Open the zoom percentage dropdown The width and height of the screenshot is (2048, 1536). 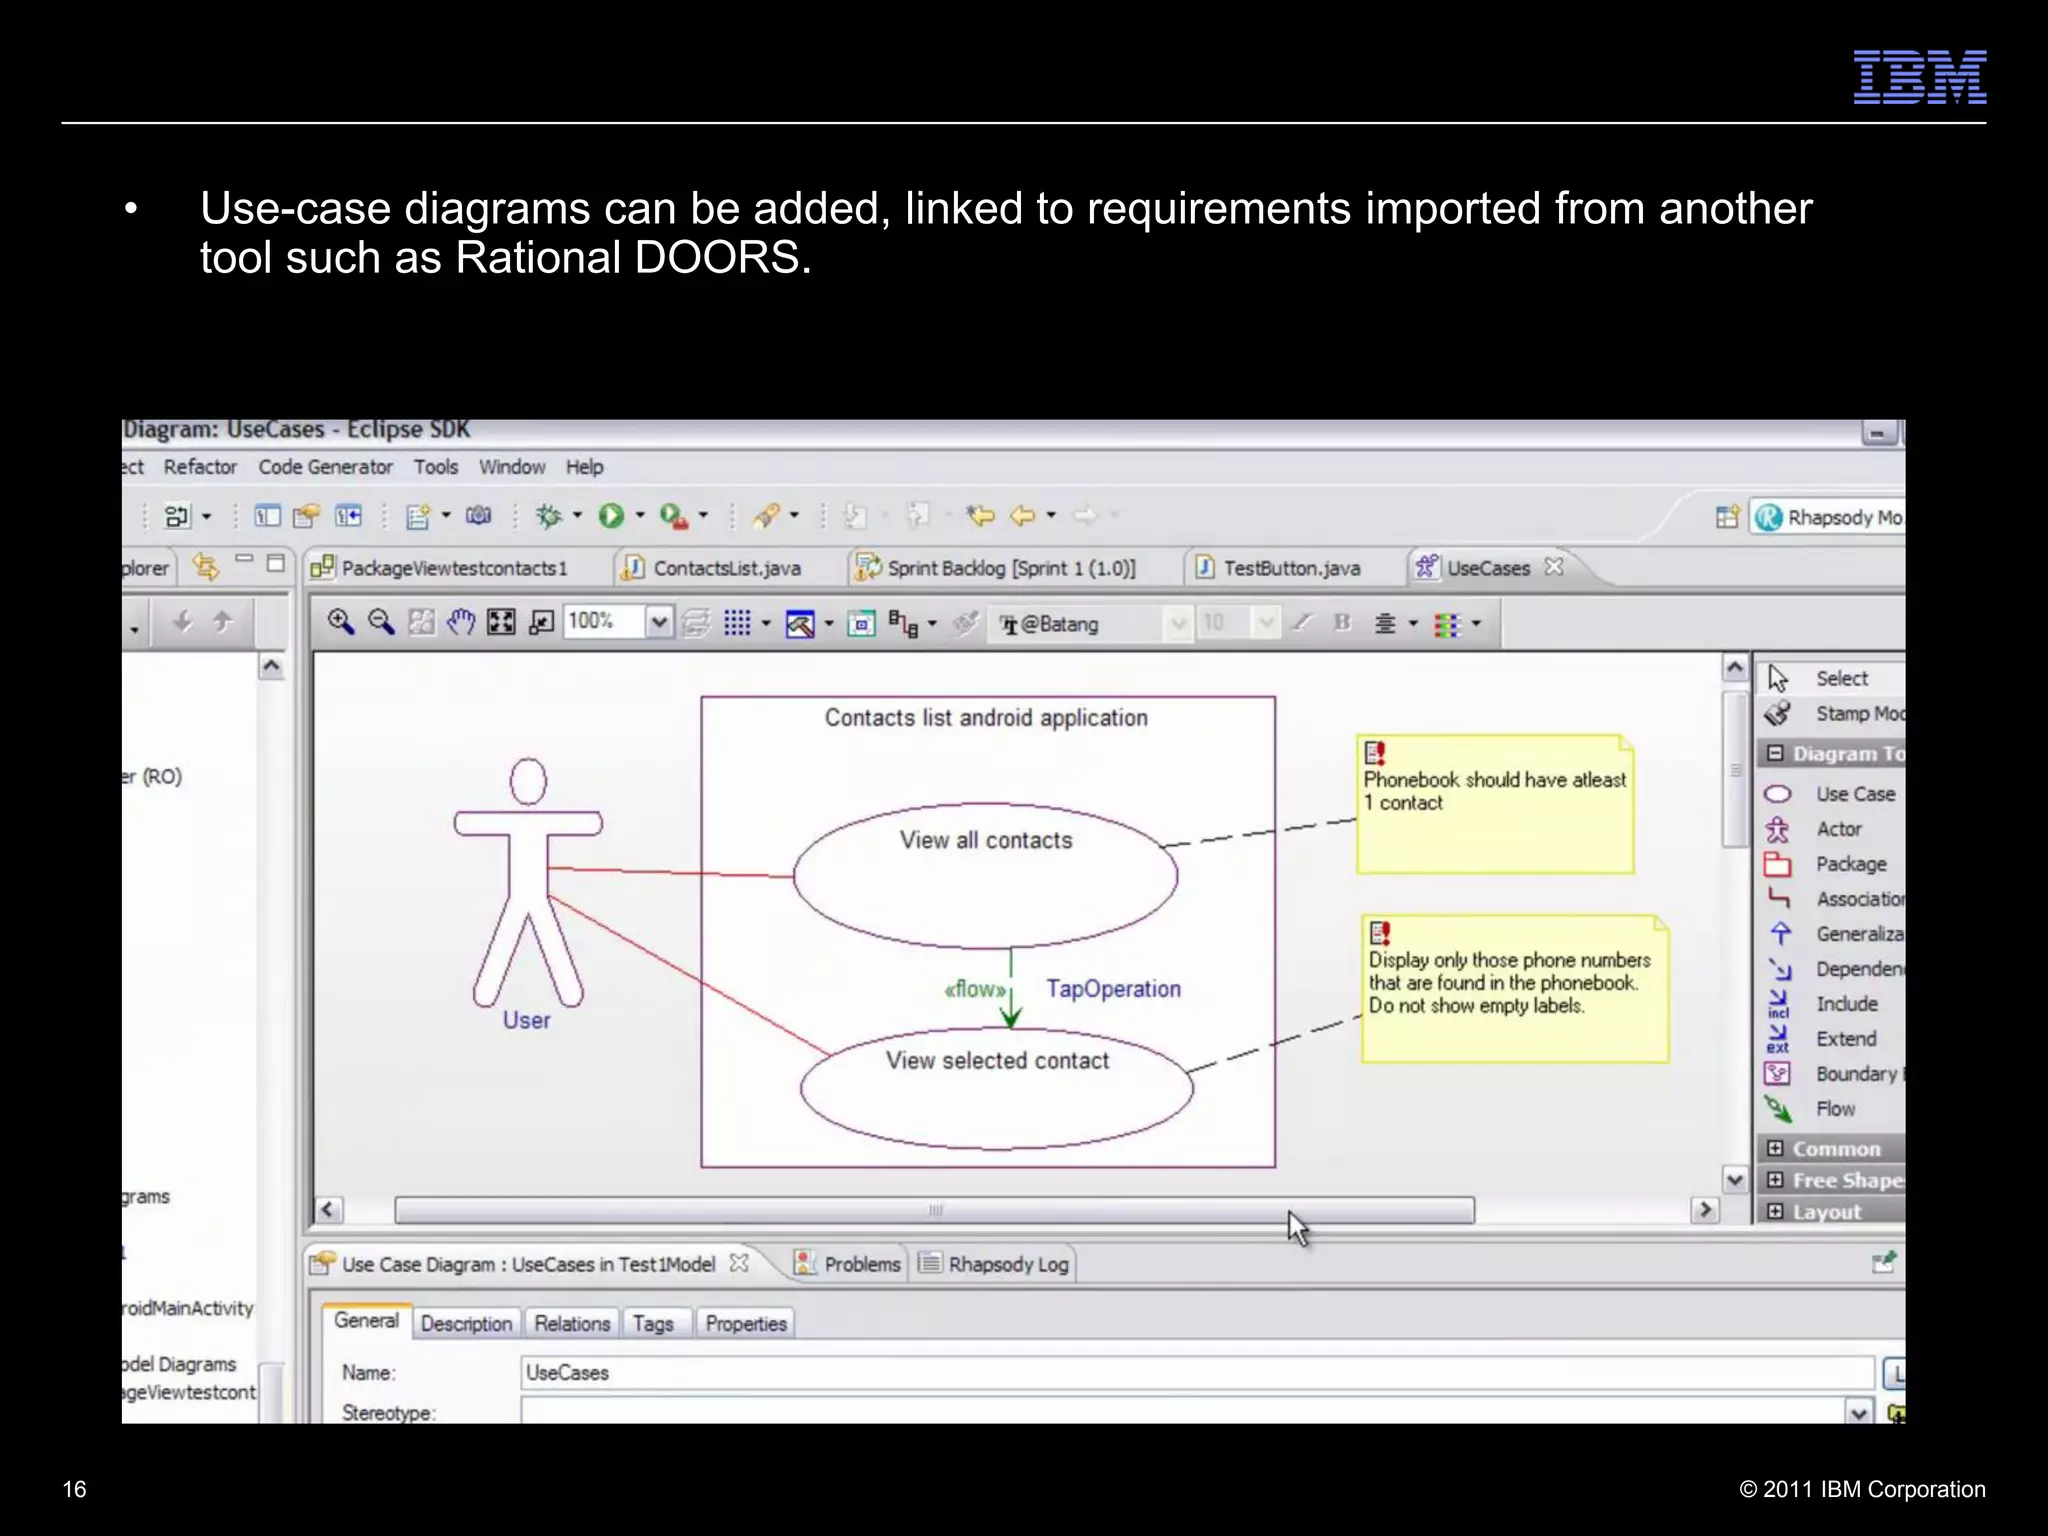(x=658, y=622)
